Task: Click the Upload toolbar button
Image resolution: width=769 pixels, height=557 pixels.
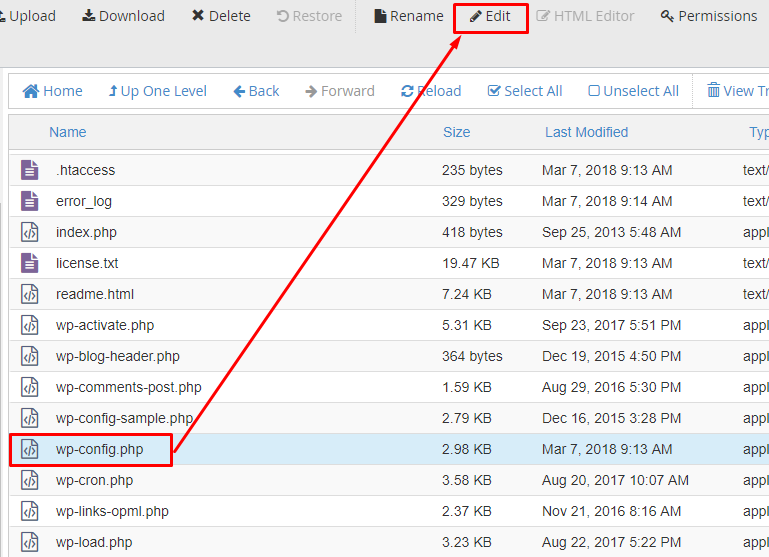Action: (x=27, y=16)
